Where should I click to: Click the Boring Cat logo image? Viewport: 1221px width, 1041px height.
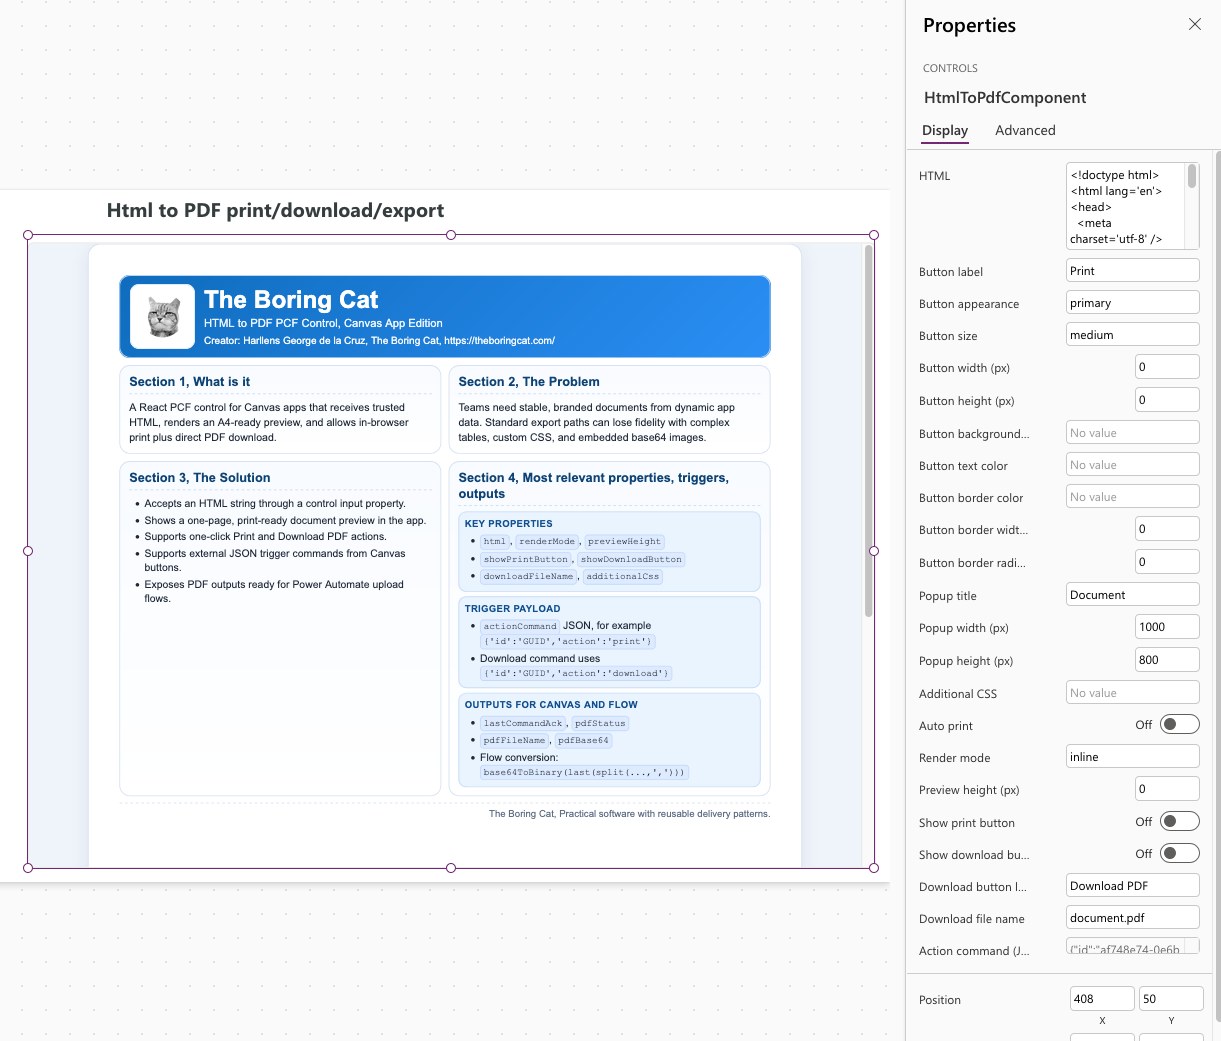point(162,316)
